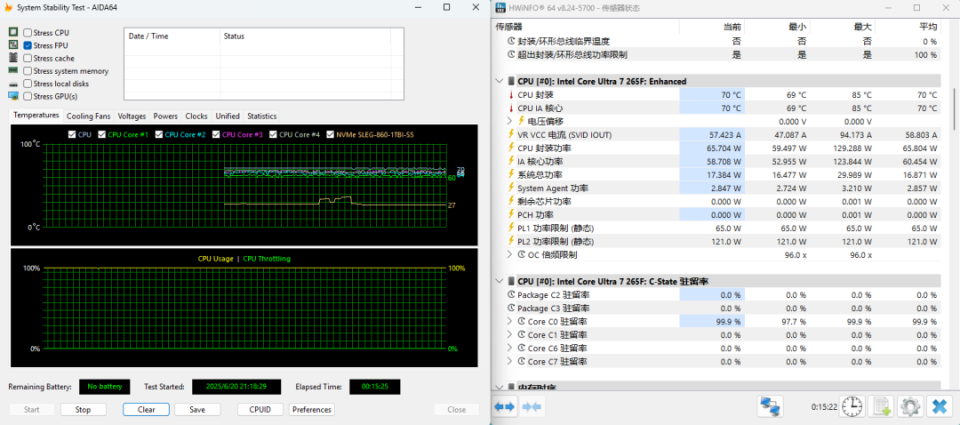Click lightning icon on IA 核心功率 row

(511, 161)
